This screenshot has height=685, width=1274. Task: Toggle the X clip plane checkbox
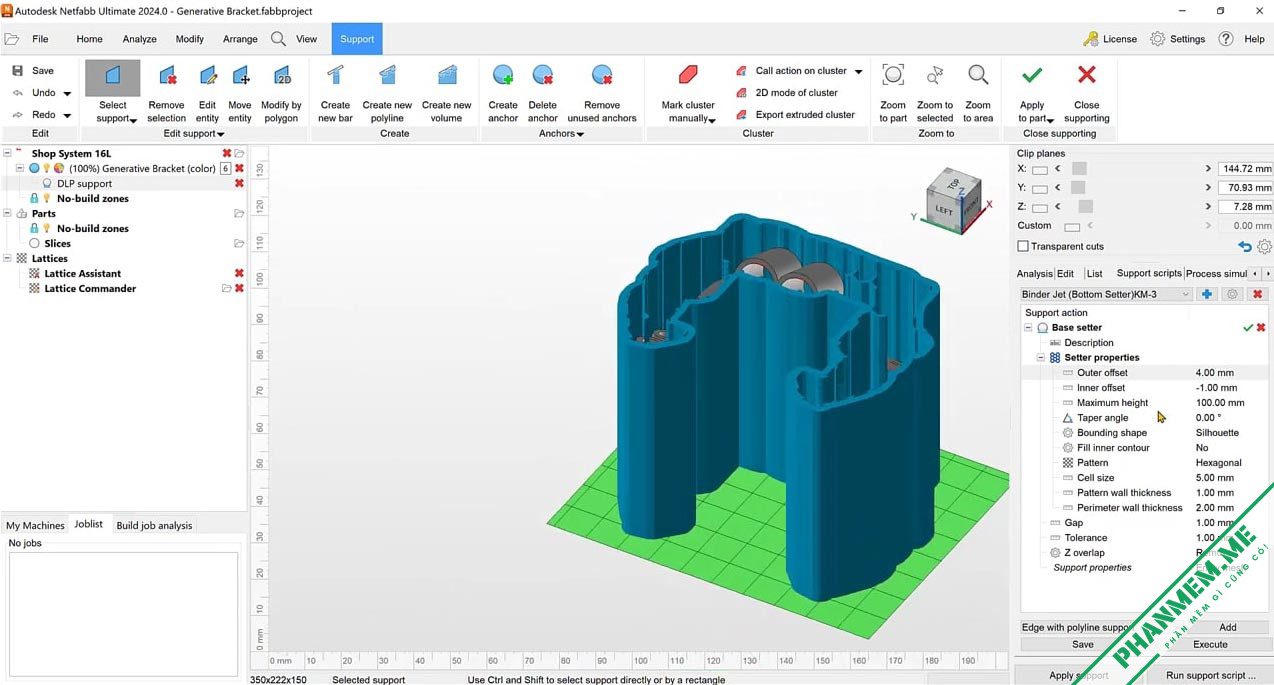pos(1040,169)
